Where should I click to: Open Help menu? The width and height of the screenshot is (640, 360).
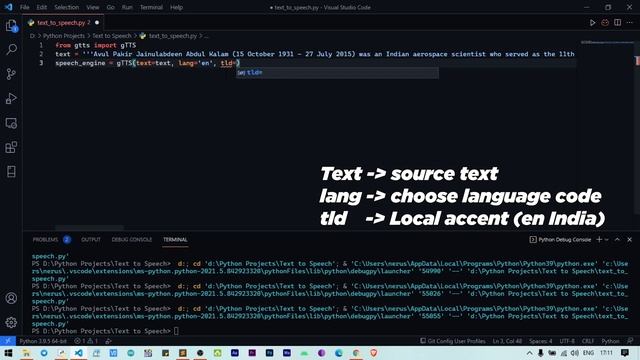point(176,7)
